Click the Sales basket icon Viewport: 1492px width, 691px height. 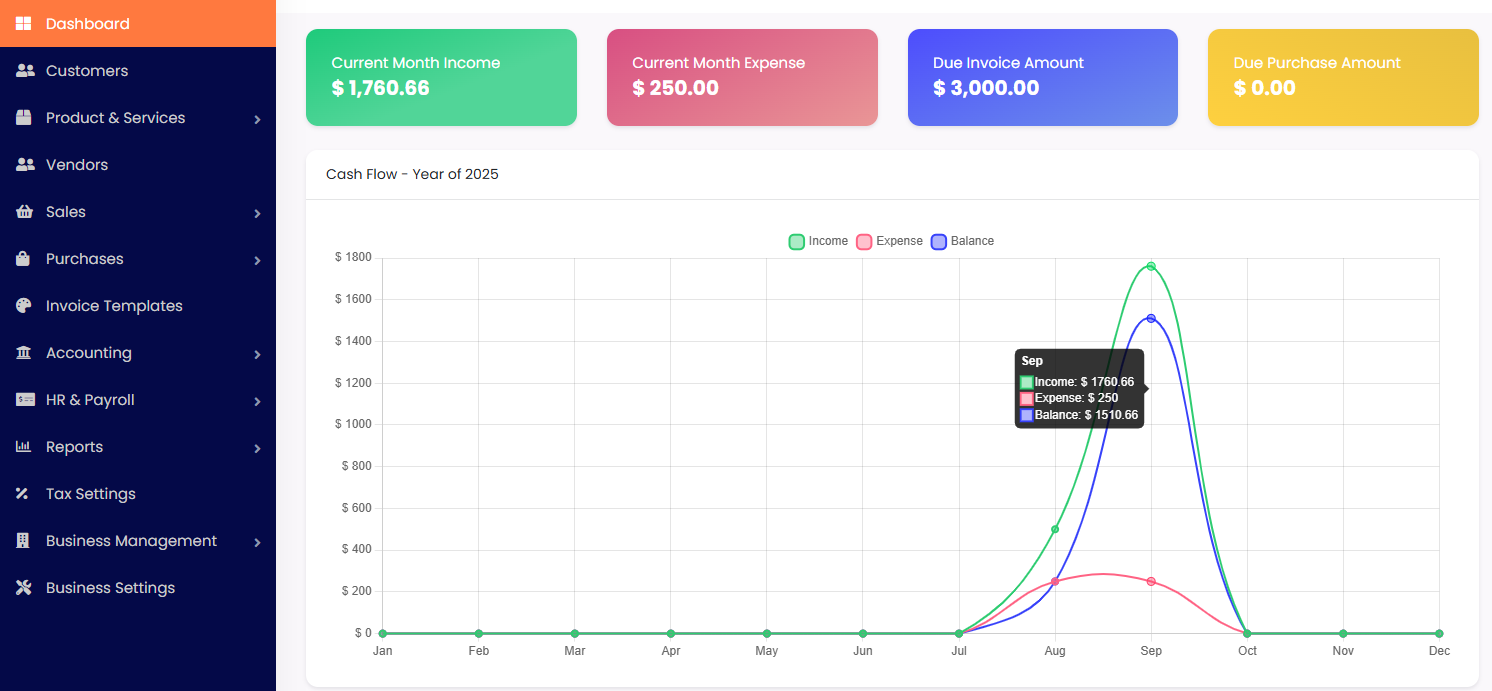pyautogui.click(x=25, y=212)
